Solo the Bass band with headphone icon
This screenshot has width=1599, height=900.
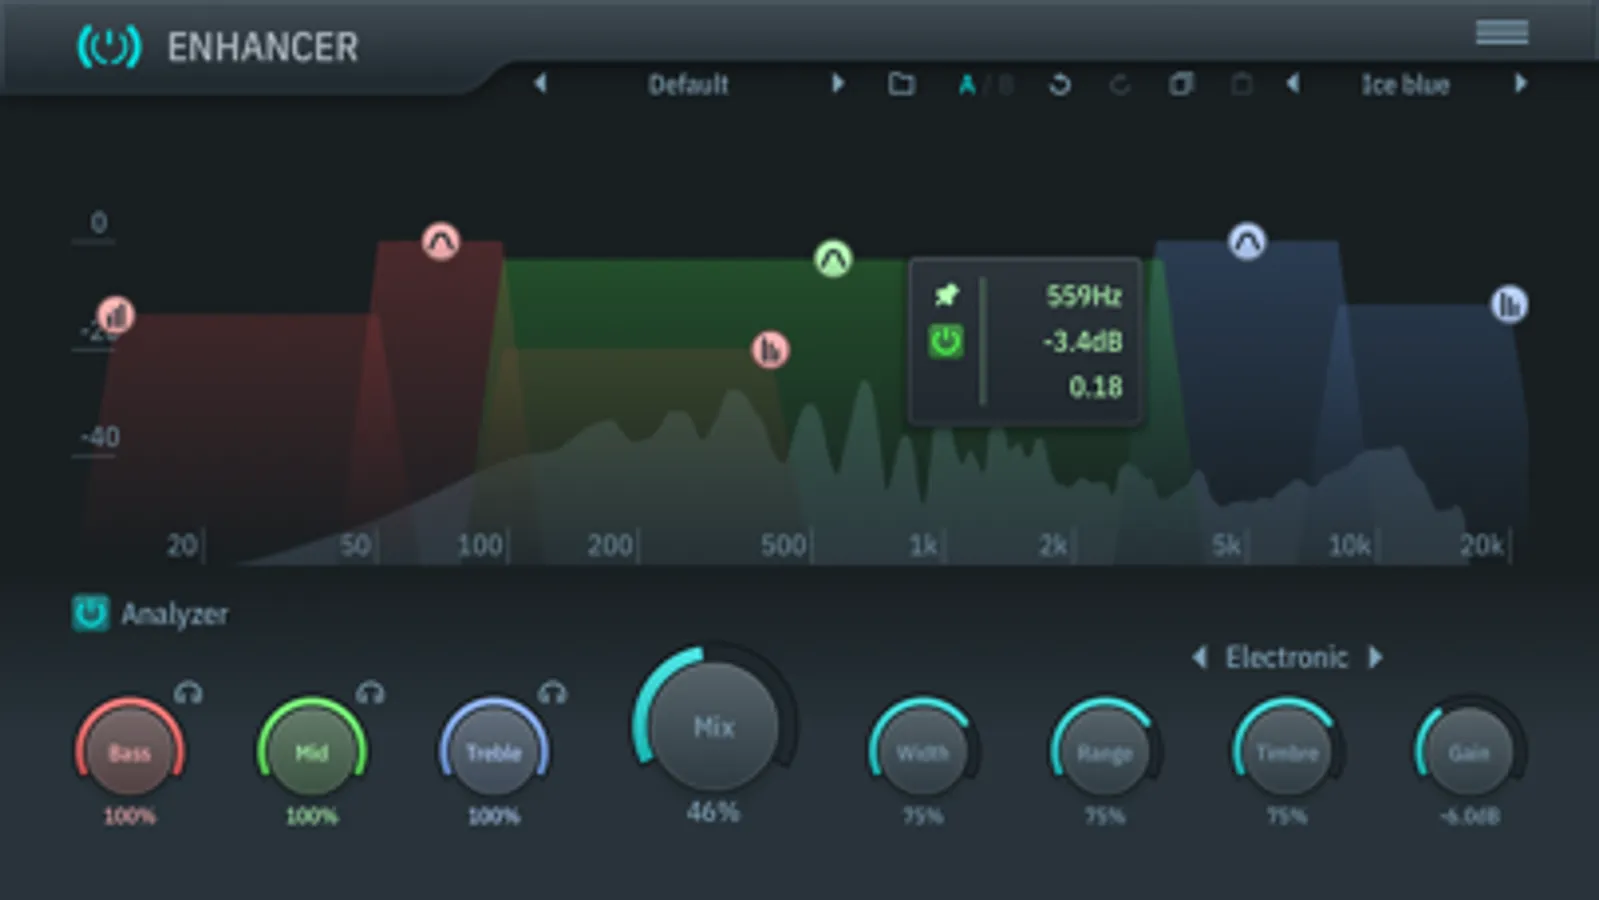[188, 692]
